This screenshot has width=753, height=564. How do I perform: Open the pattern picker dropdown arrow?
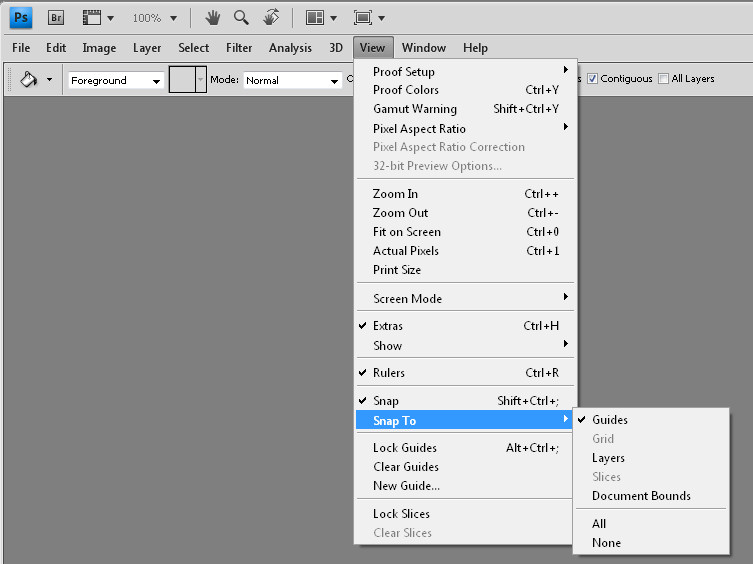pyautogui.click(x=201, y=79)
